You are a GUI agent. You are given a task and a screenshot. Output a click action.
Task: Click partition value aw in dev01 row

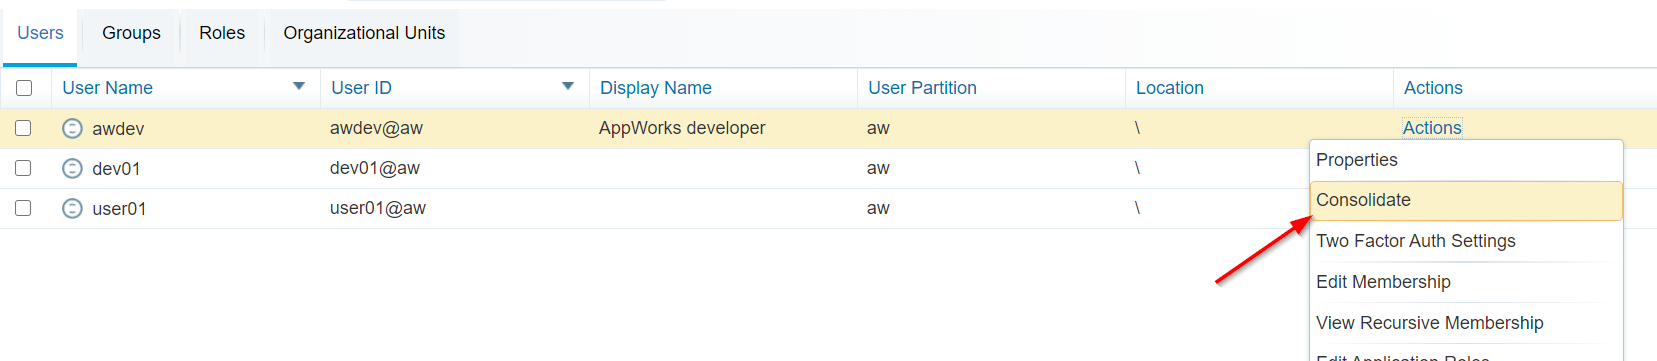coord(878,168)
